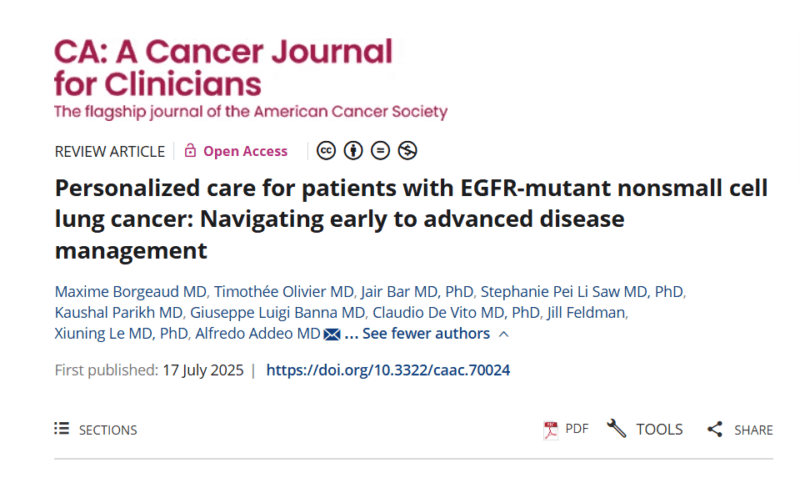Screen dimensions: 800x478
Task: Click the Share icon
Action: [x=715, y=429]
